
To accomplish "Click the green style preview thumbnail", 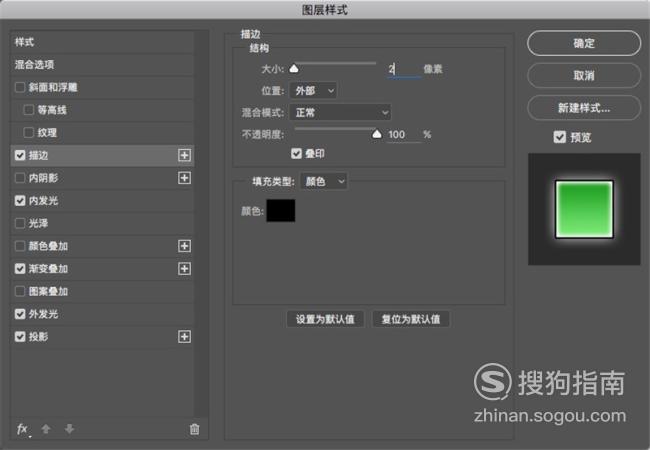I will (x=584, y=209).
